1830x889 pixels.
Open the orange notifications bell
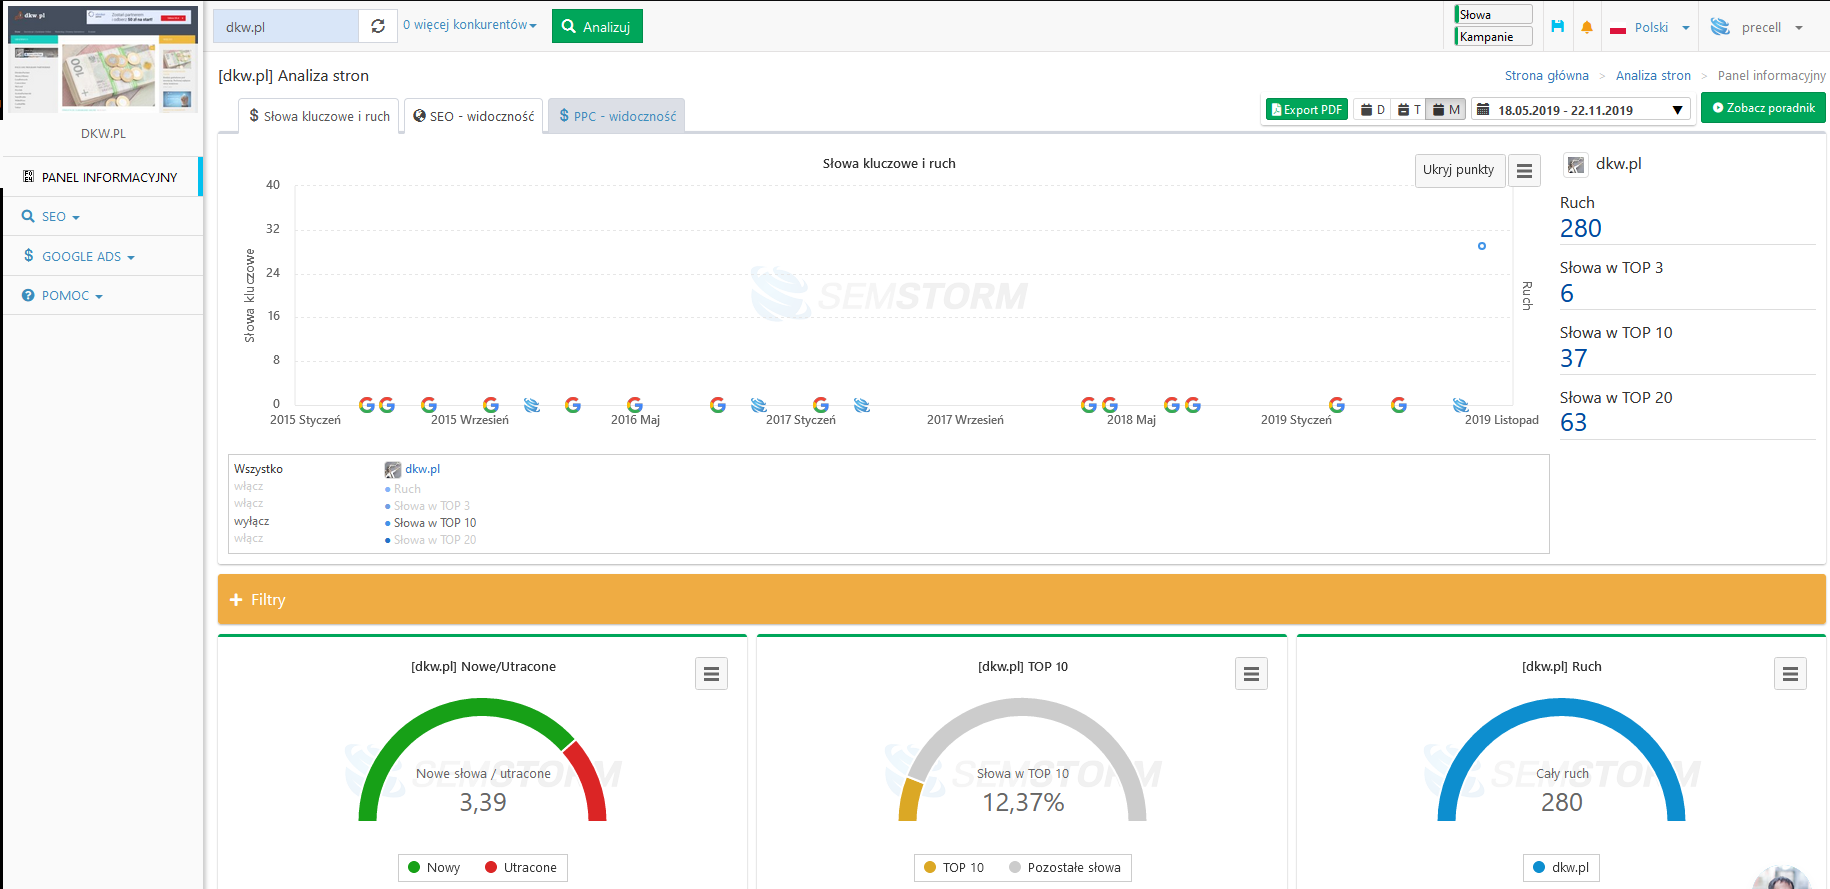click(1587, 27)
